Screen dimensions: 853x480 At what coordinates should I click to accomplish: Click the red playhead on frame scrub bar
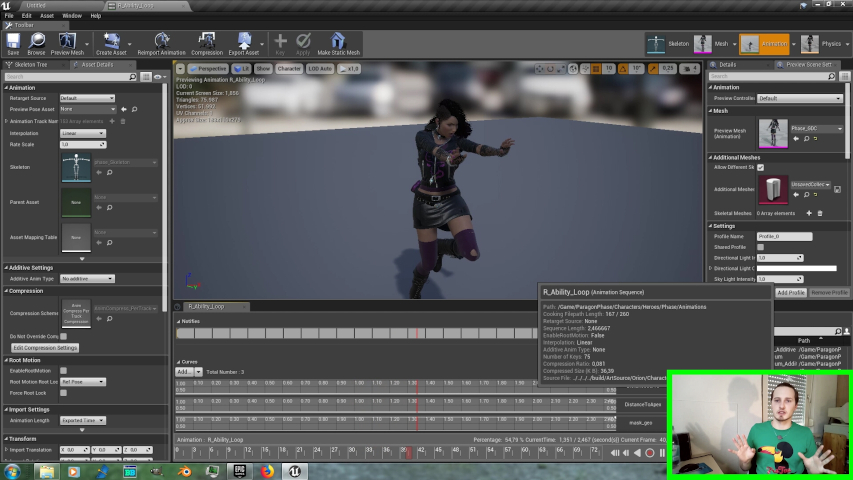409,452
